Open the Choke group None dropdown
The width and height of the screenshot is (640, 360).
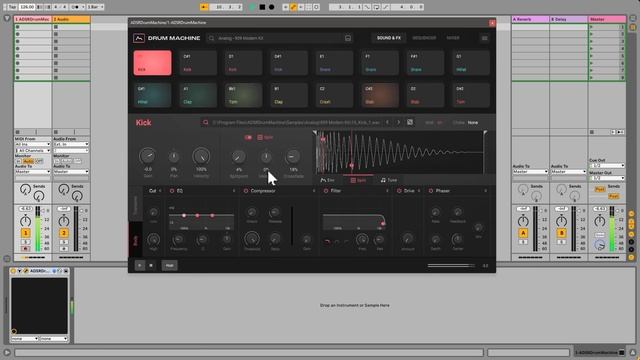click(x=473, y=122)
